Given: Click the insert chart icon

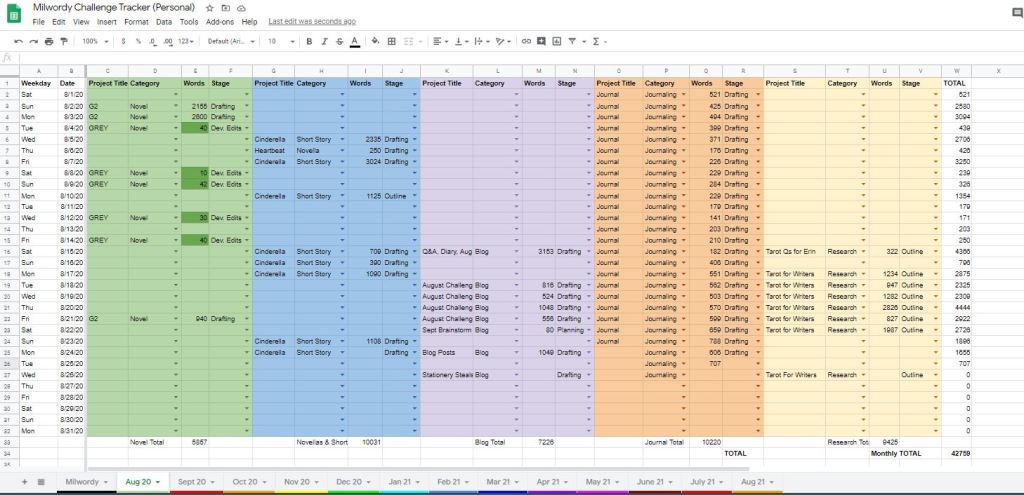Looking at the screenshot, I should click(557, 41).
